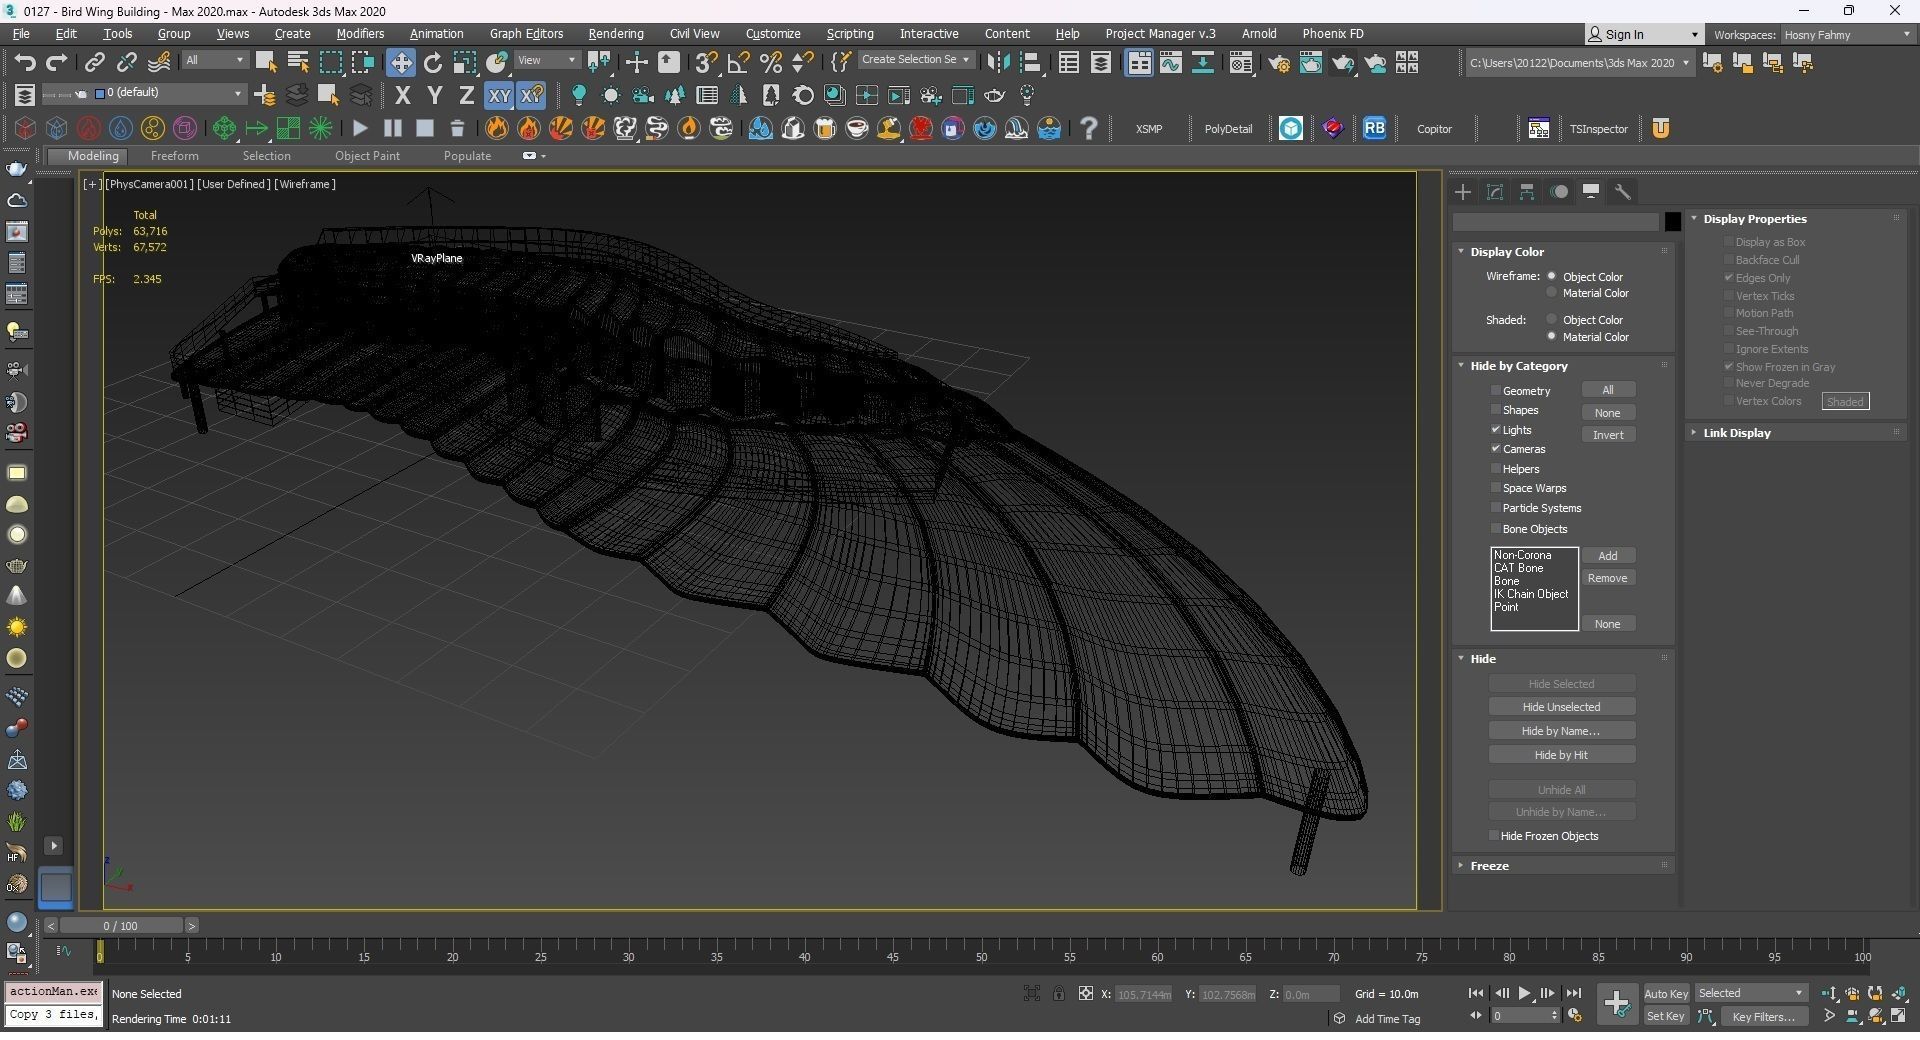Open the Modify command panel tab

(1495, 192)
